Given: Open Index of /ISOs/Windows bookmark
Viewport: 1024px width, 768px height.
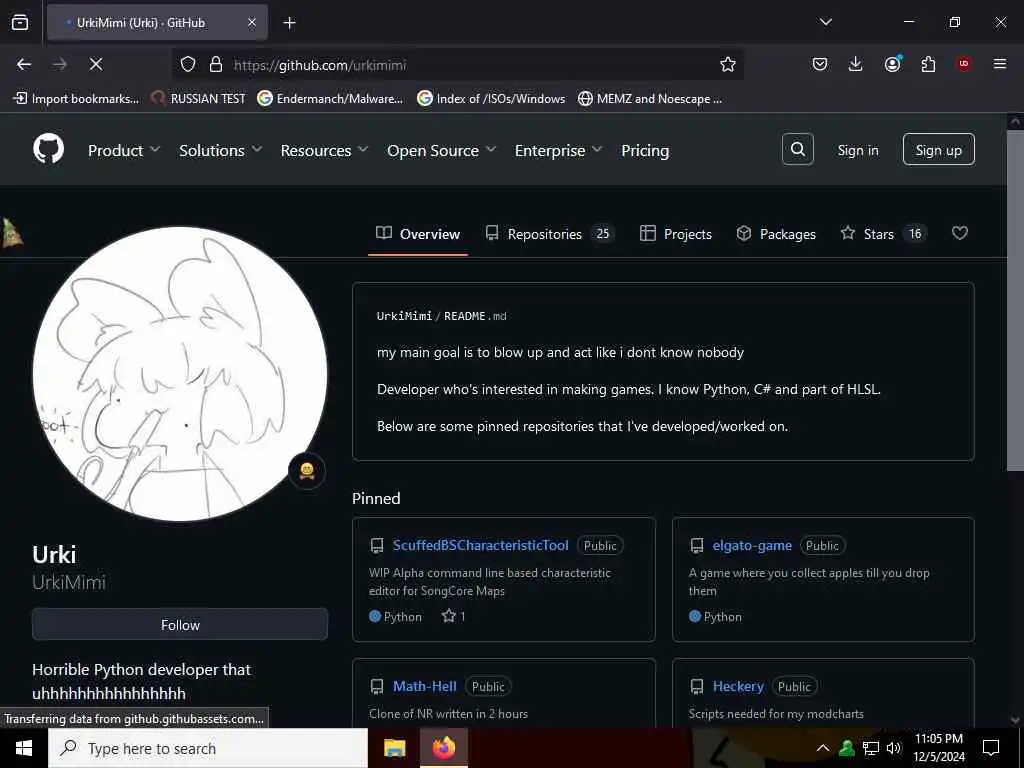Looking at the screenshot, I should pos(491,99).
